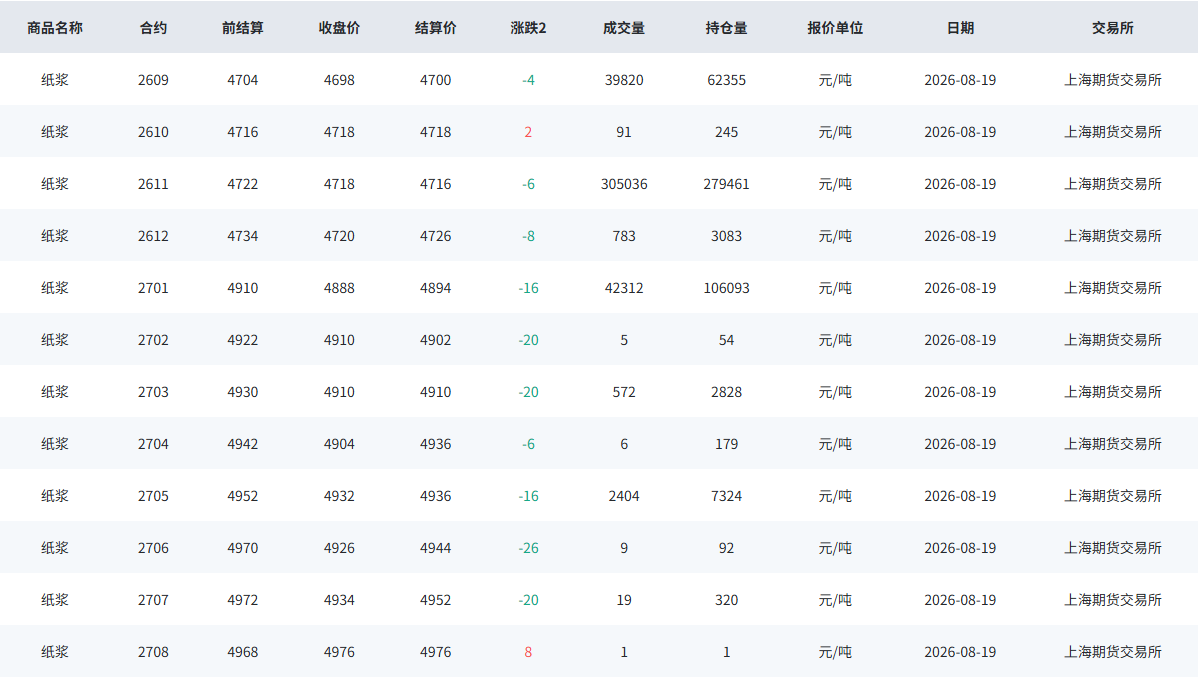Image resolution: width=1204 pixels, height=677 pixels.
Task: Click volume value 2404
Action: tap(624, 496)
